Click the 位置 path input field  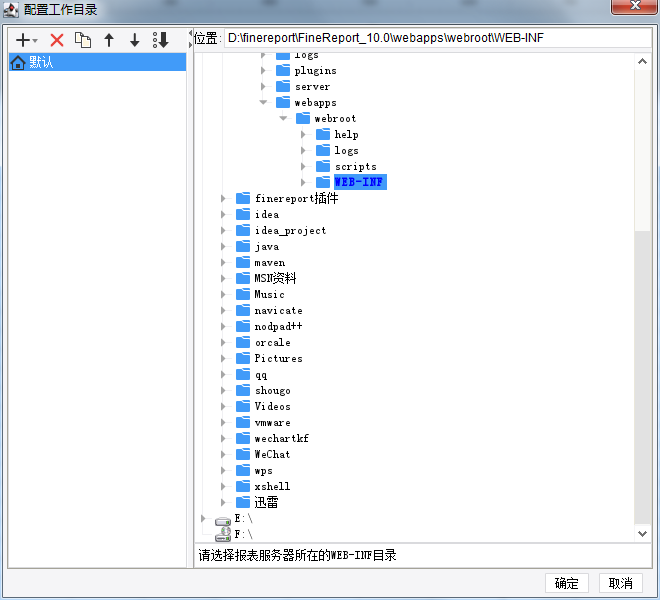[437, 38]
